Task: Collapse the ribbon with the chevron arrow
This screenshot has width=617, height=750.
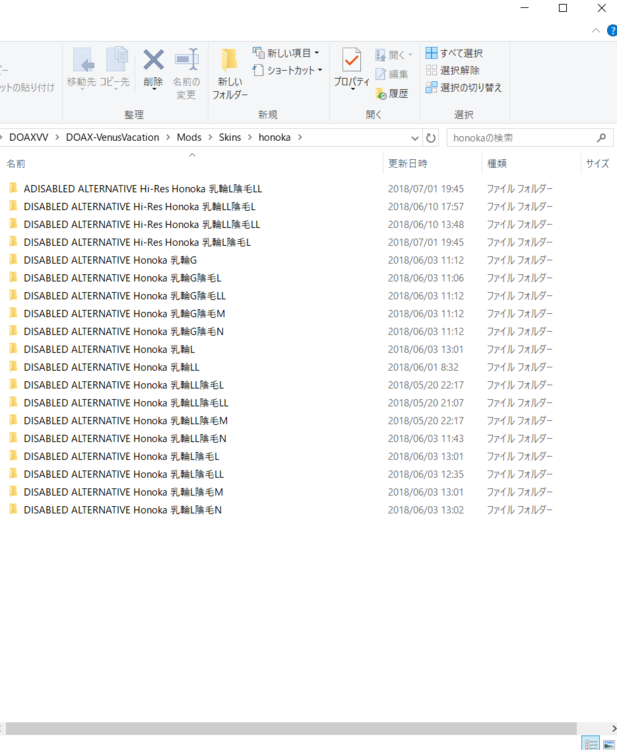Action: (595, 31)
